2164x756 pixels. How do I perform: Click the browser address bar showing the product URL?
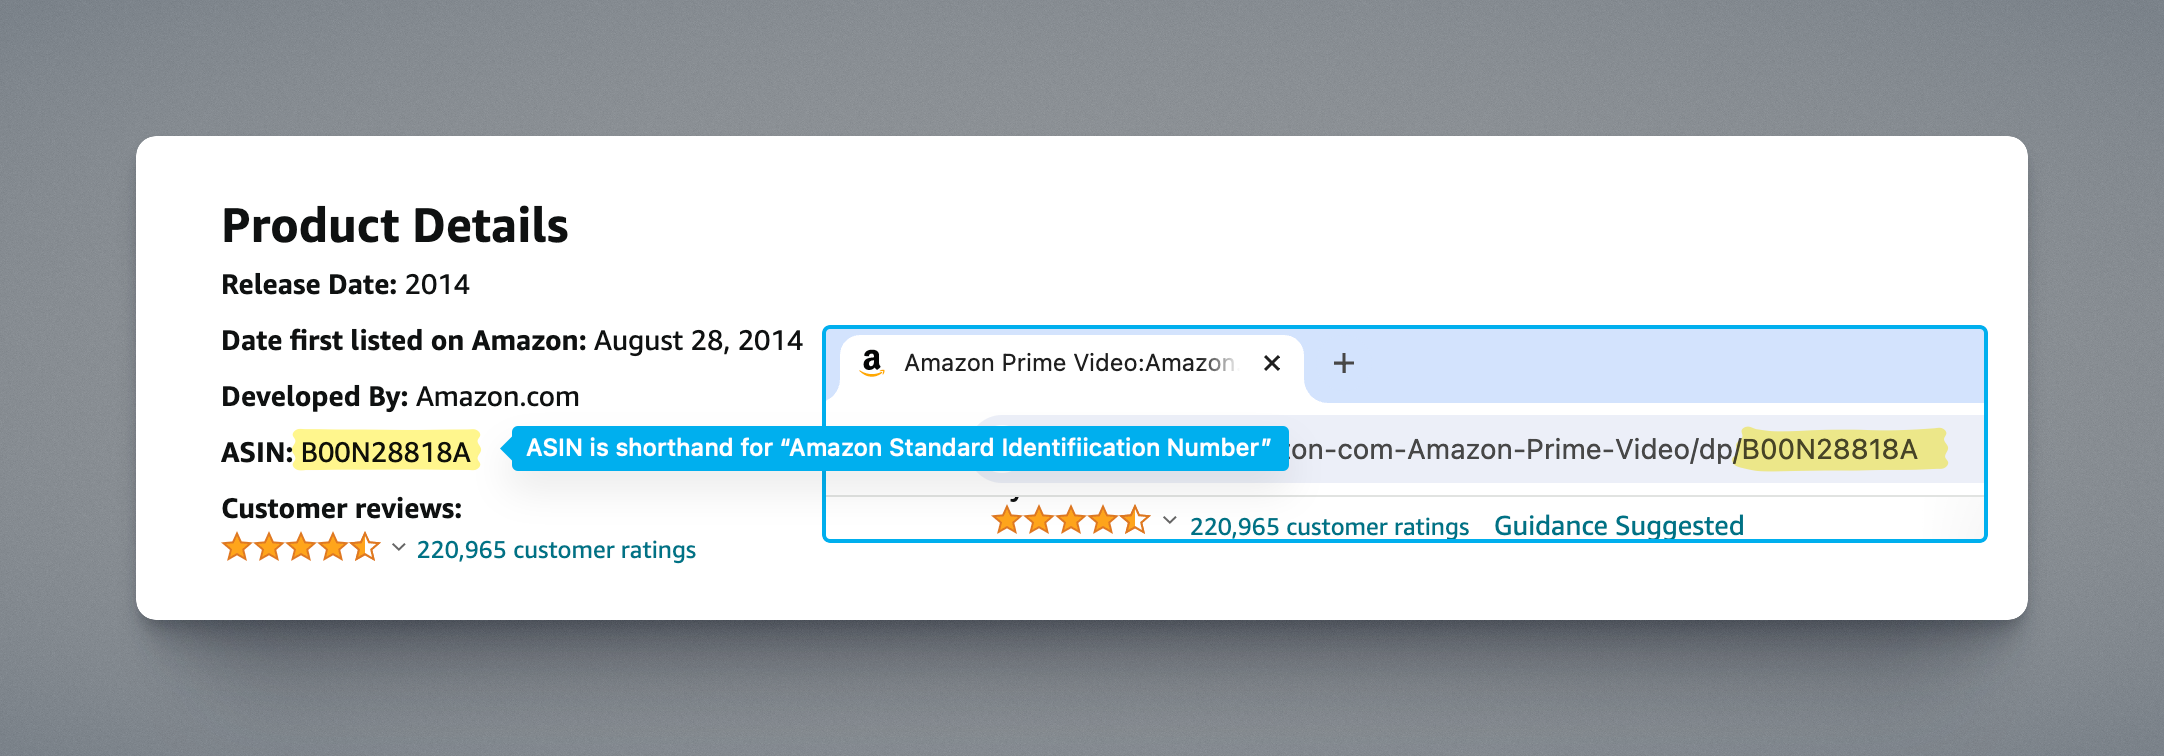pos(1500,451)
